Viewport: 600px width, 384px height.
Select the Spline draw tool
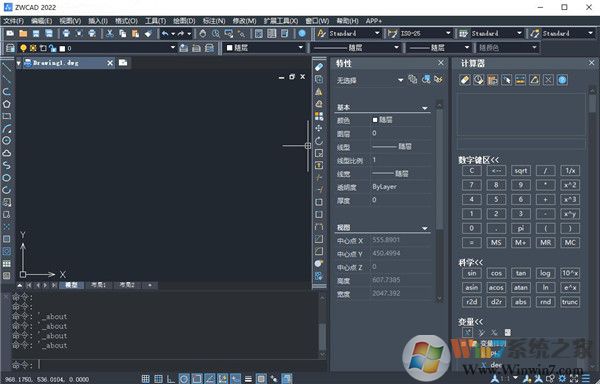[x=7, y=165]
